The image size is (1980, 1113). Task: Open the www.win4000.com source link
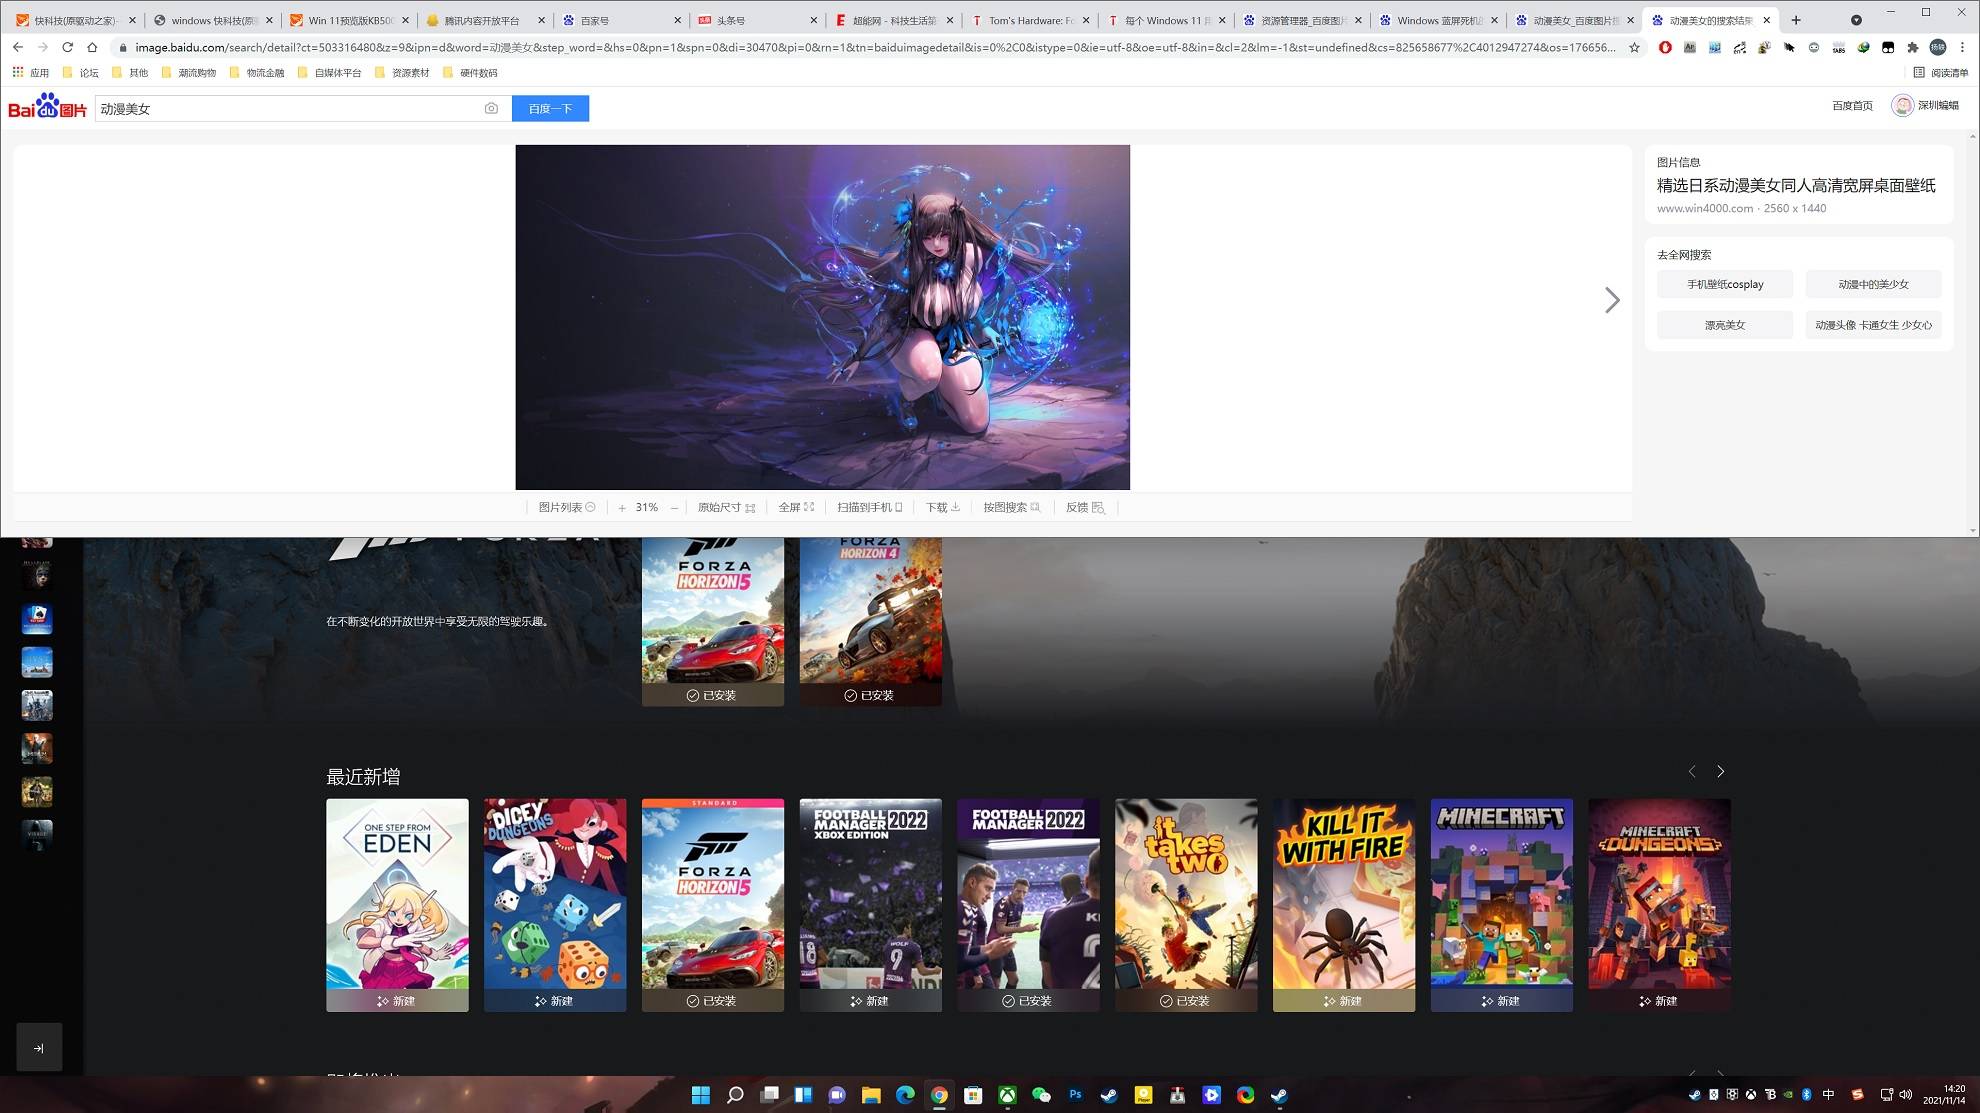click(1705, 208)
